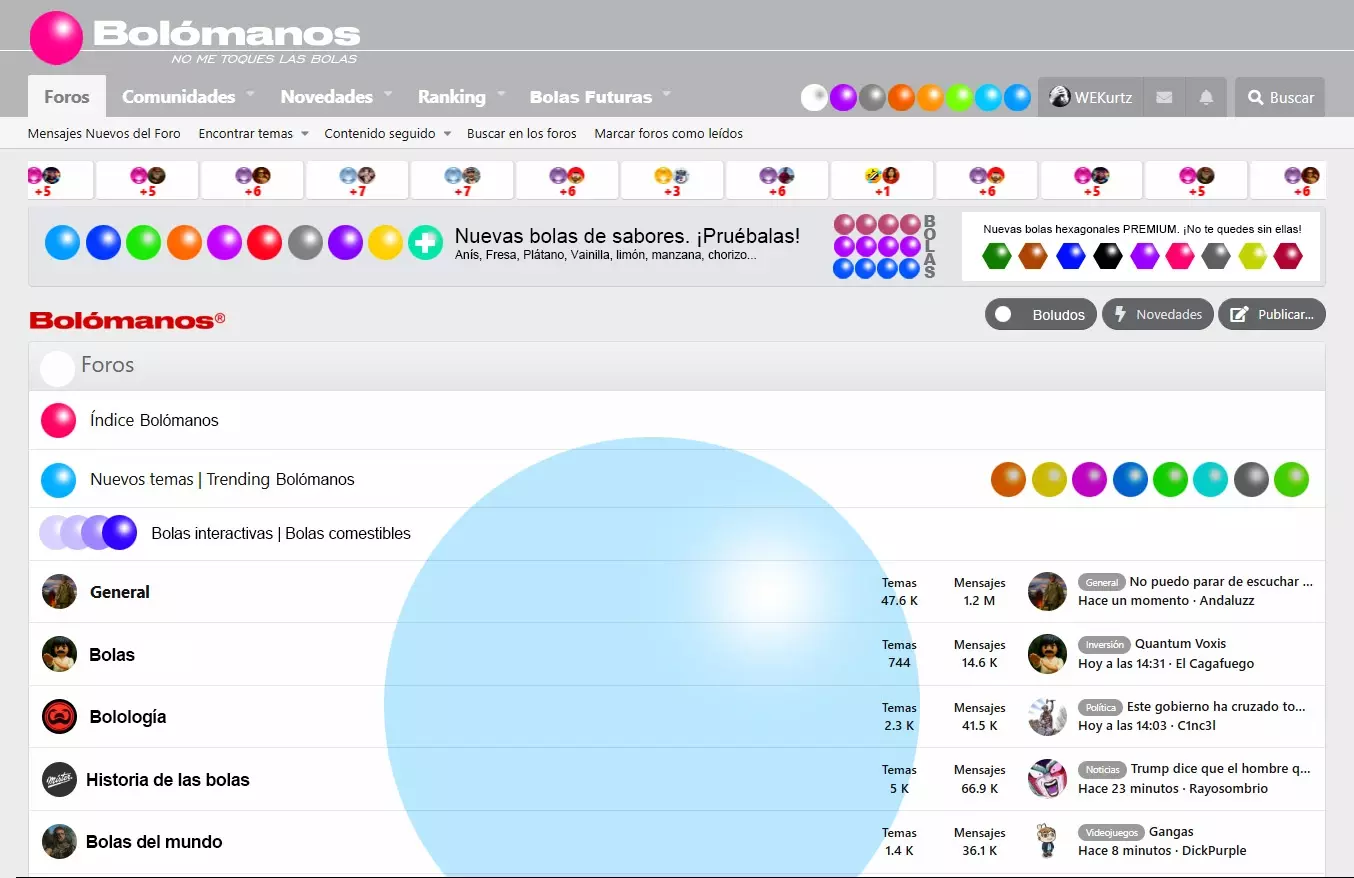Click the pink ball beside Índice Bolómanos
The width and height of the screenshot is (1354, 878).
[x=59, y=420]
